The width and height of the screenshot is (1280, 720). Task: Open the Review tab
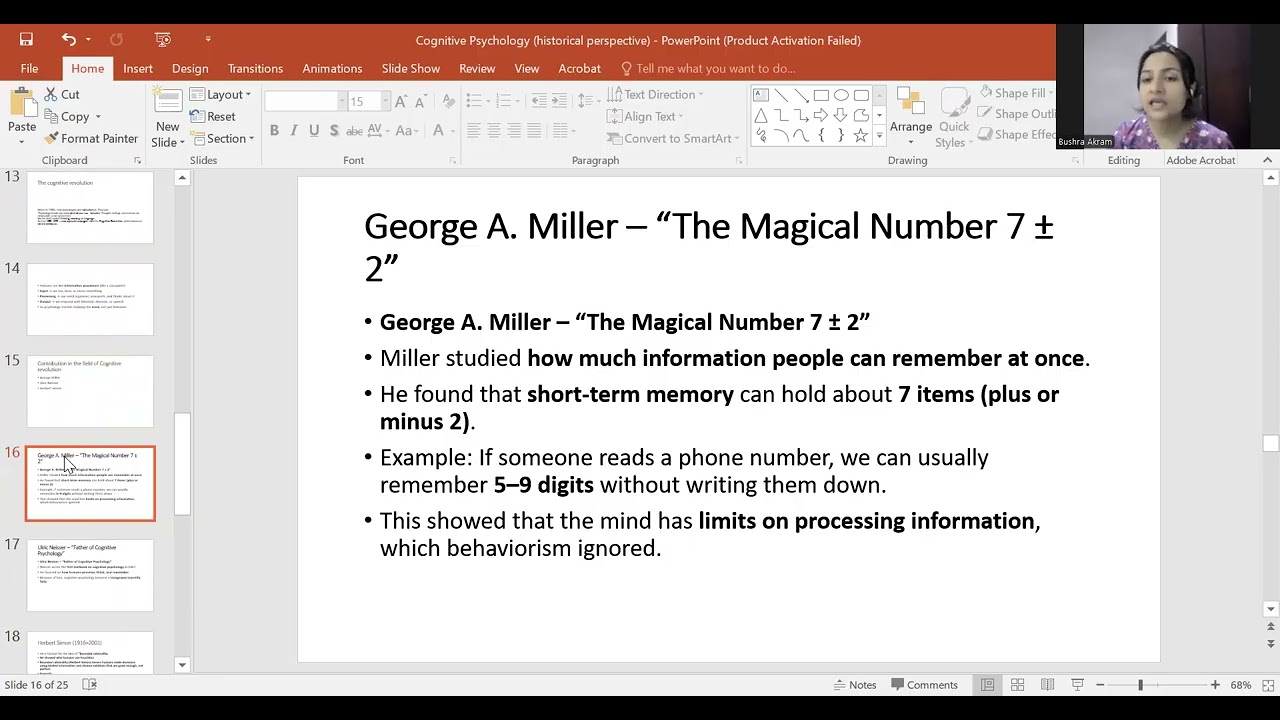[477, 68]
